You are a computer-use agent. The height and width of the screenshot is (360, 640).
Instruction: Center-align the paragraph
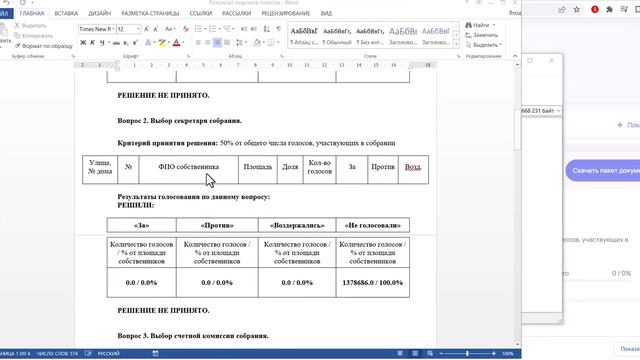tap(207, 42)
